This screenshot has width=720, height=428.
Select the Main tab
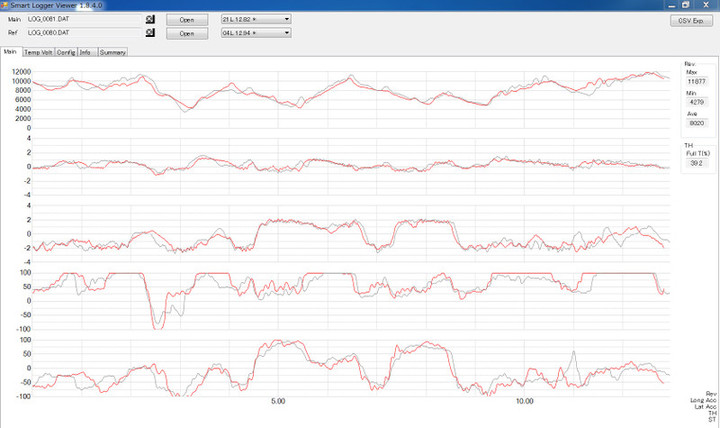click(11, 52)
